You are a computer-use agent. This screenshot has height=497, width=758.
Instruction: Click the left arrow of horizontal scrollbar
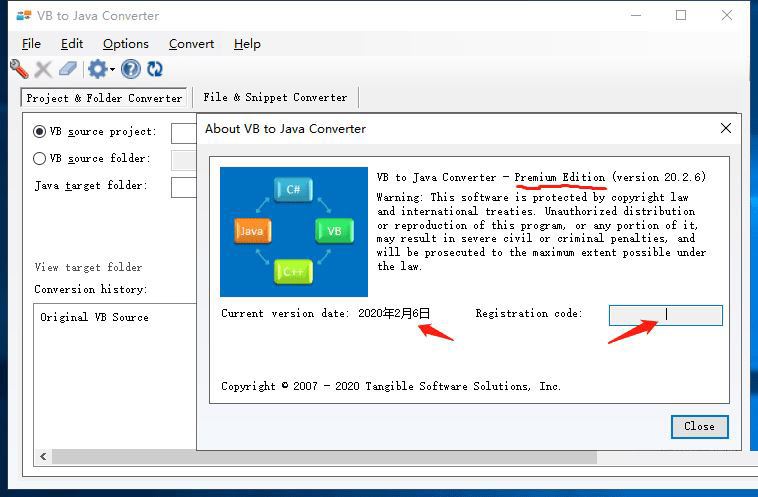coord(44,456)
